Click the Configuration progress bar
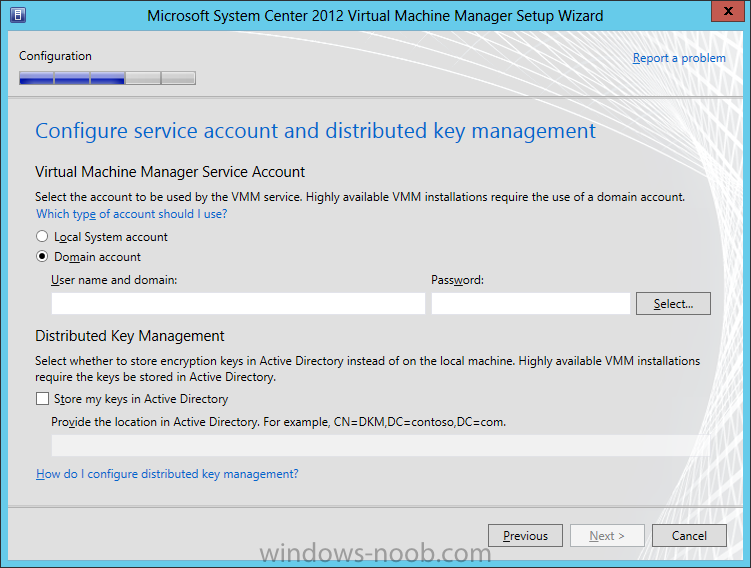This screenshot has height=568, width=751. tap(107, 78)
